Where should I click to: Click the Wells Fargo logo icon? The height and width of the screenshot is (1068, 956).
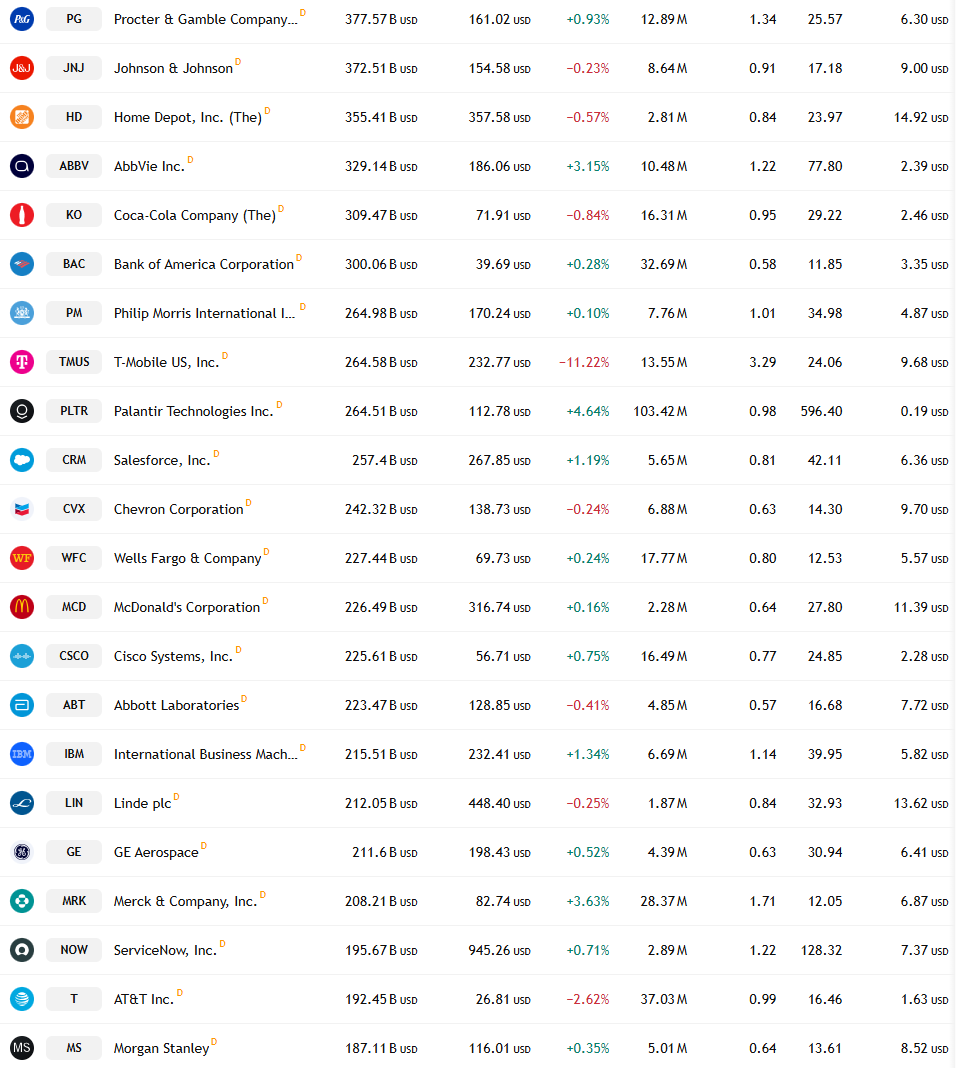tap(22, 559)
